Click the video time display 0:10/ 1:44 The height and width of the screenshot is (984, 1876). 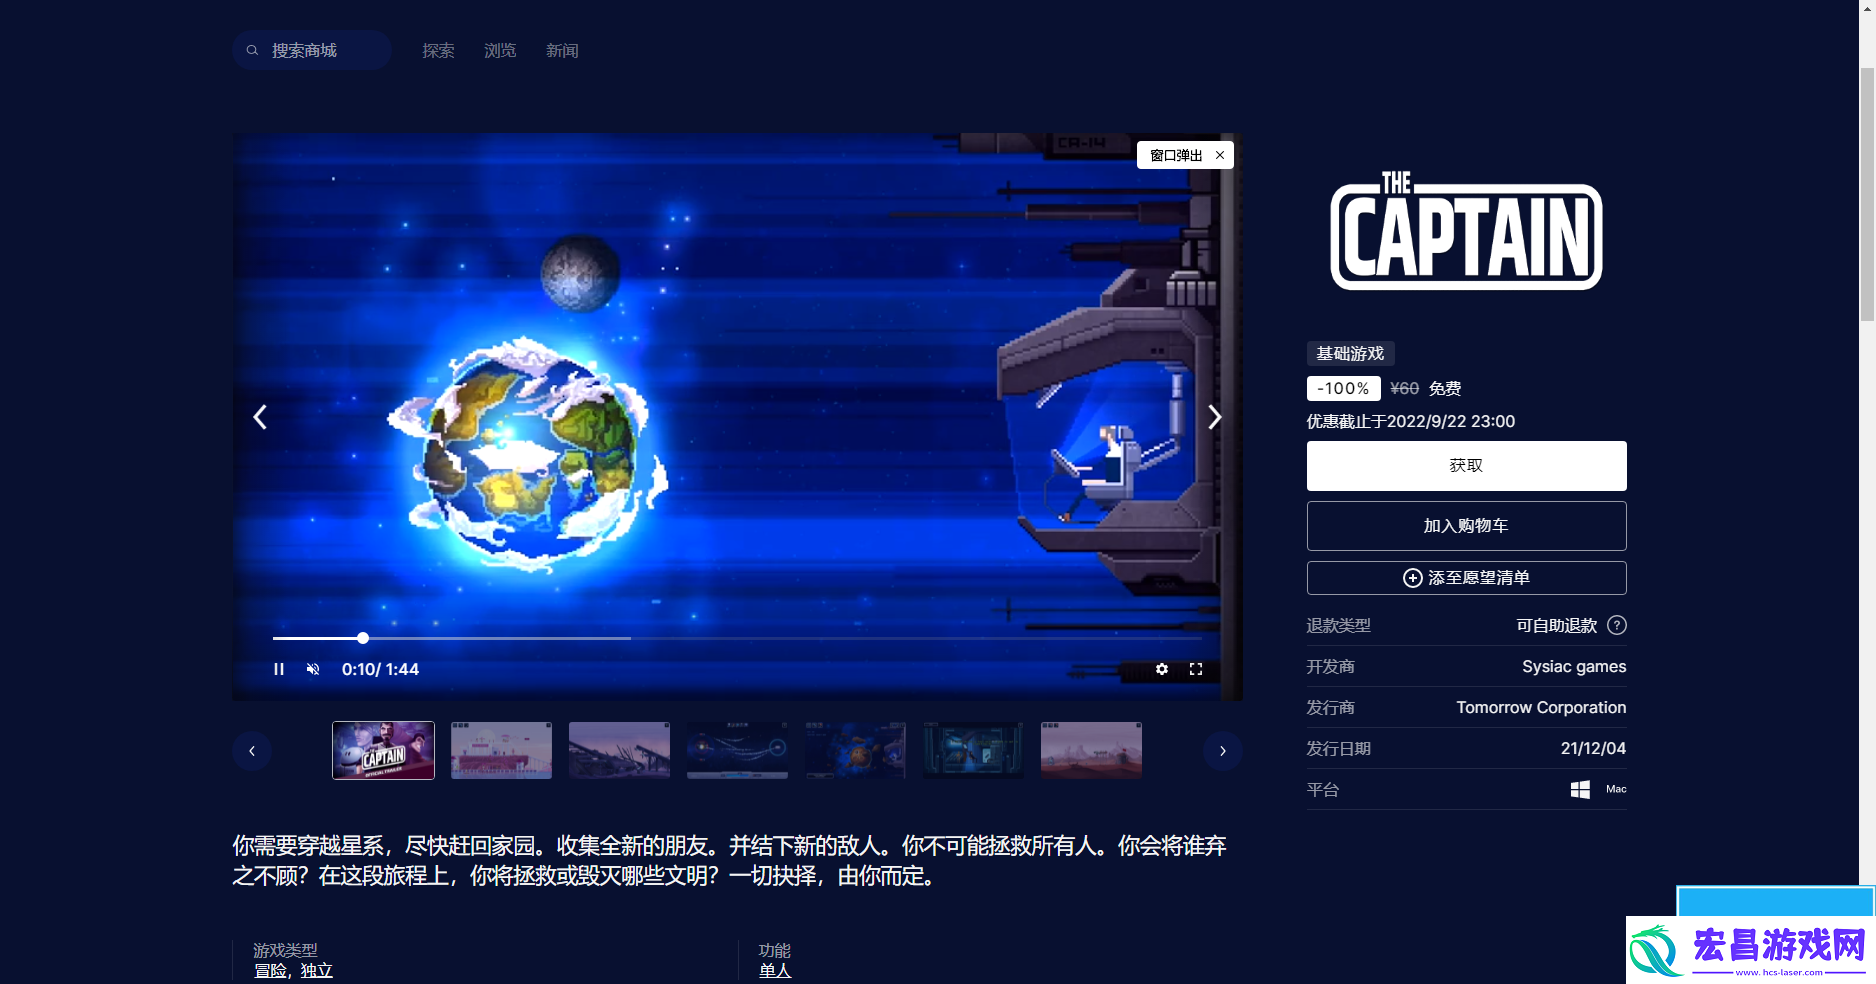380,669
